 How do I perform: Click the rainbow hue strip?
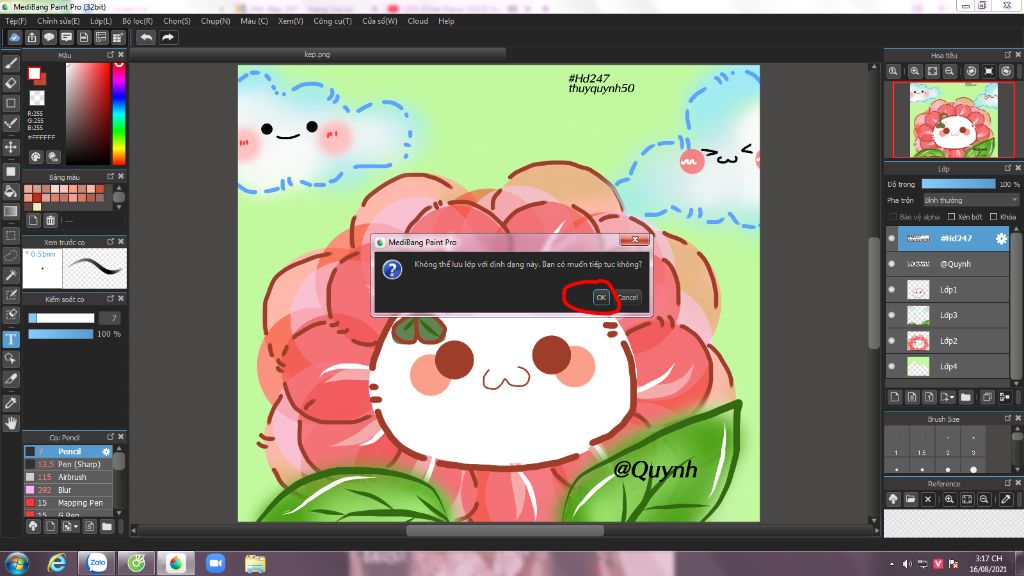pyautogui.click(x=119, y=114)
